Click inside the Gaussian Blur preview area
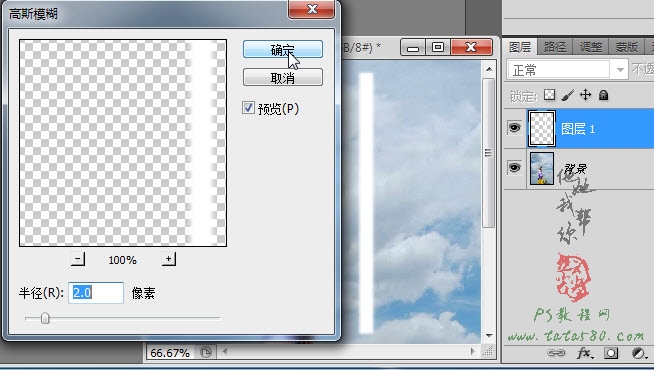 (x=123, y=143)
